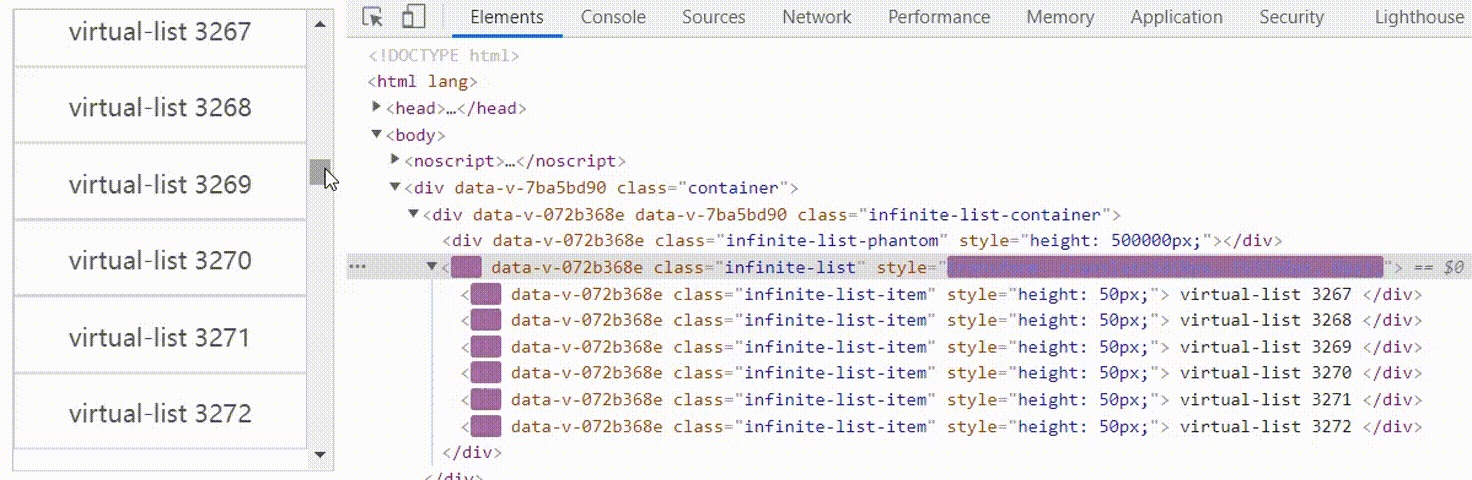This screenshot has height=480, width=1472.
Task: Expand the noscript element node
Action: click(395, 160)
